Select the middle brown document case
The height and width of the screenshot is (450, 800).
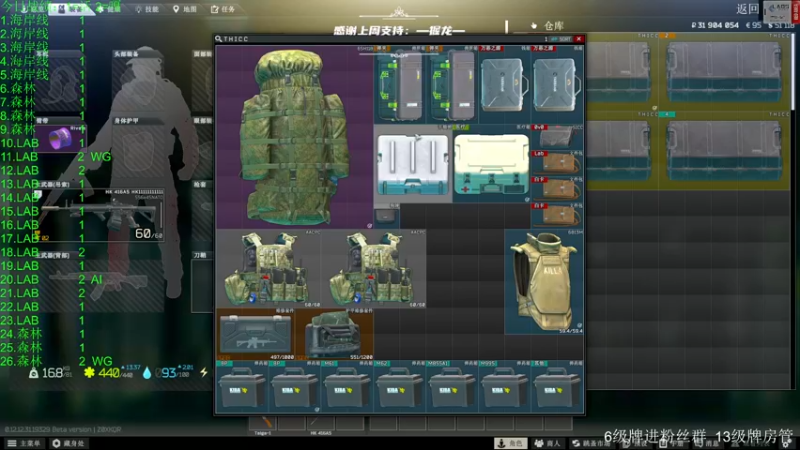coord(557,190)
